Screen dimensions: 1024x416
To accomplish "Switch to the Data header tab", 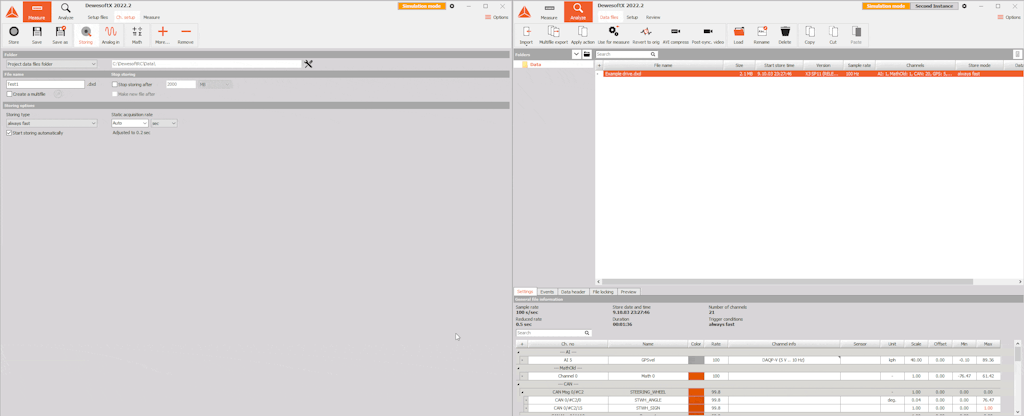I will (x=573, y=291).
